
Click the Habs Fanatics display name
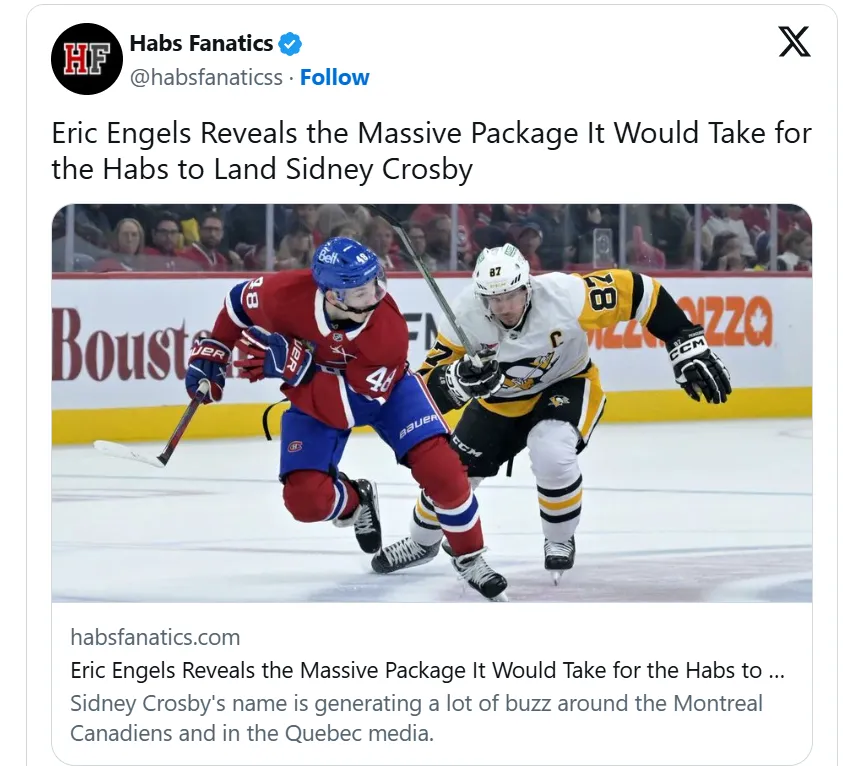[202, 44]
